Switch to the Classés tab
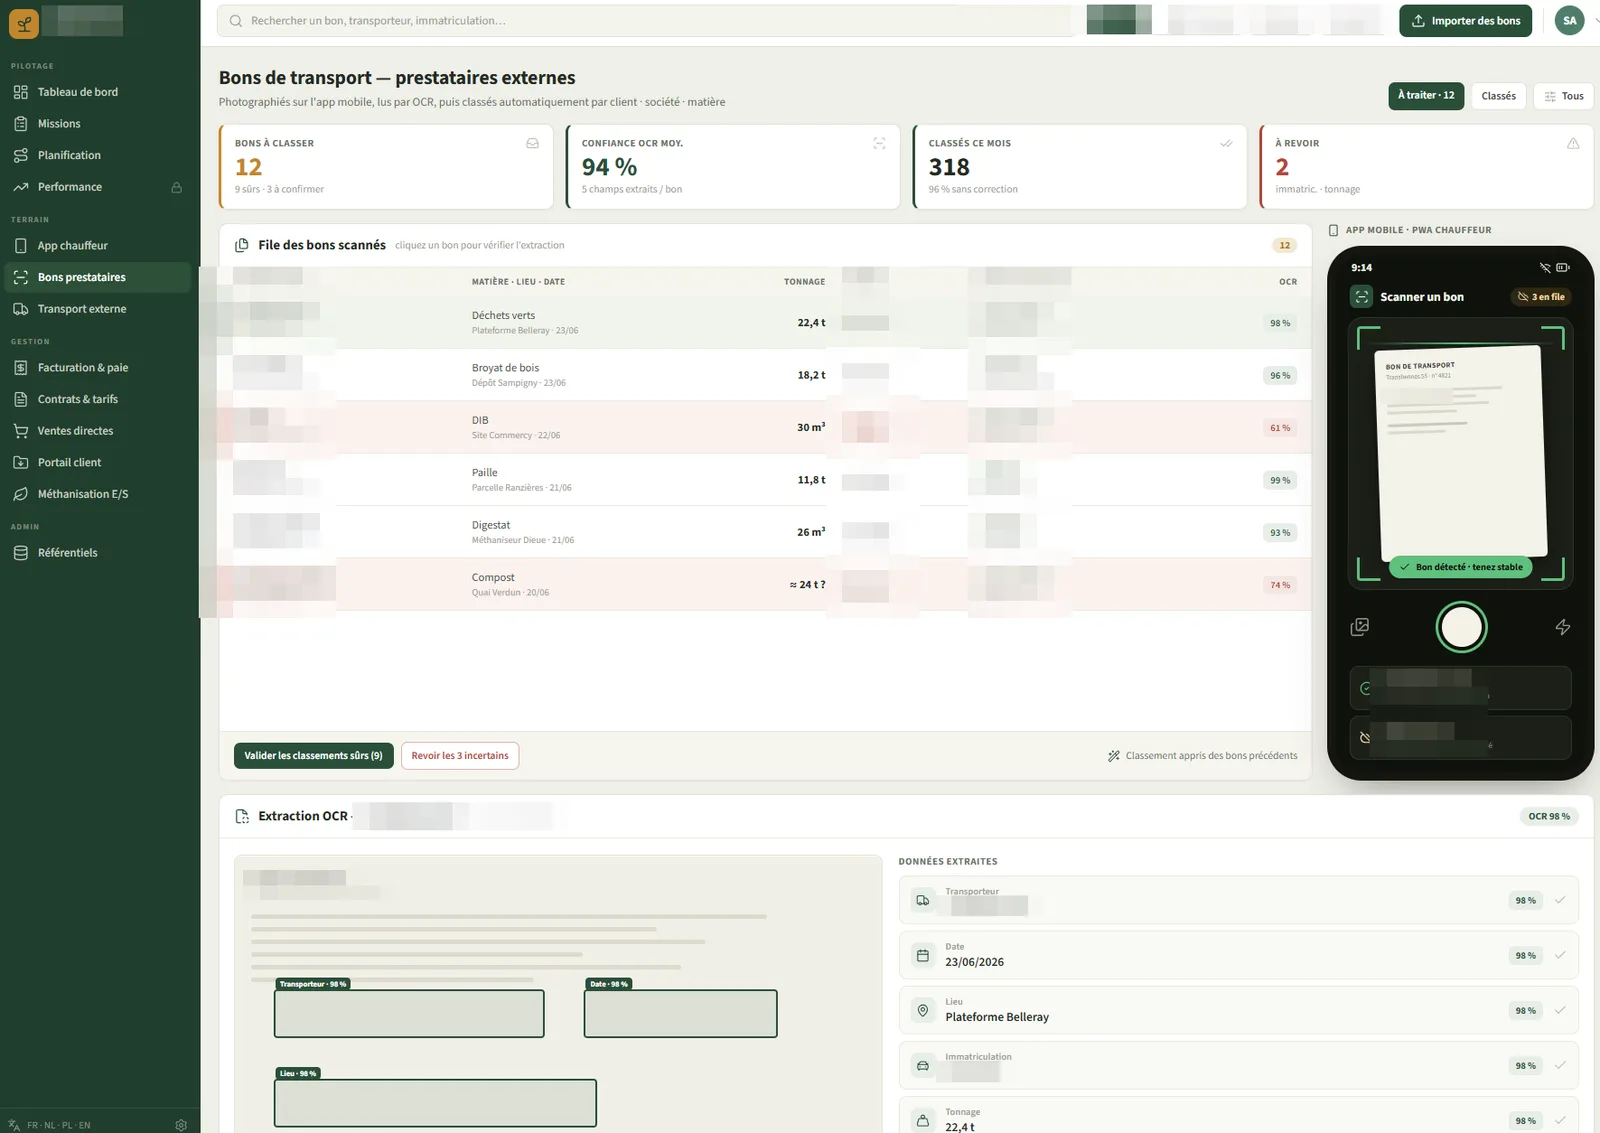Screen dimensions: 1600x1133 tap(1498, 96)
